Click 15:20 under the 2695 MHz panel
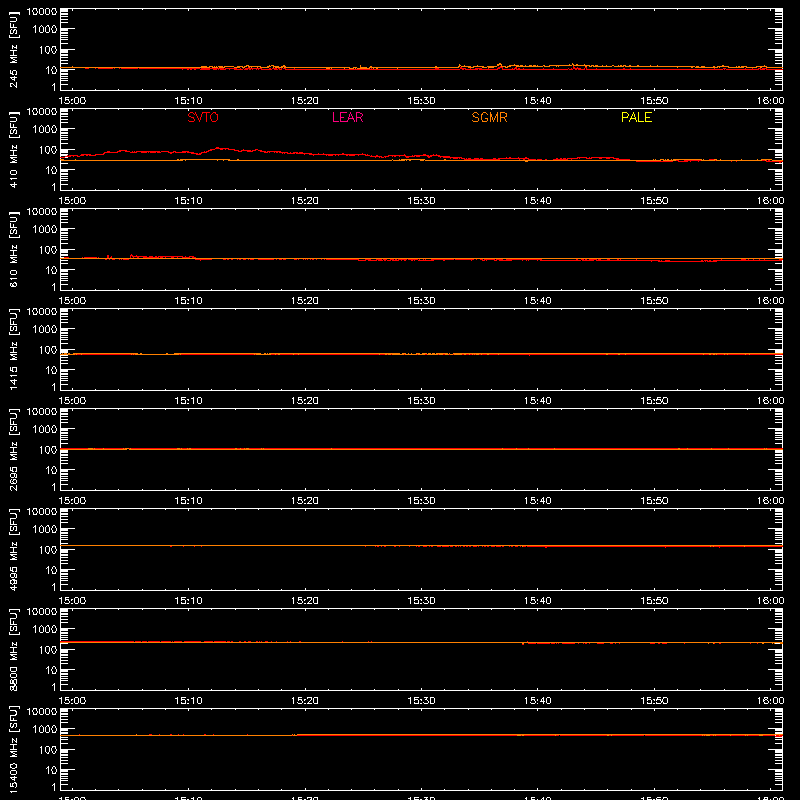The height and width of the screenshot is (800, 800). [x=305, y=501]
